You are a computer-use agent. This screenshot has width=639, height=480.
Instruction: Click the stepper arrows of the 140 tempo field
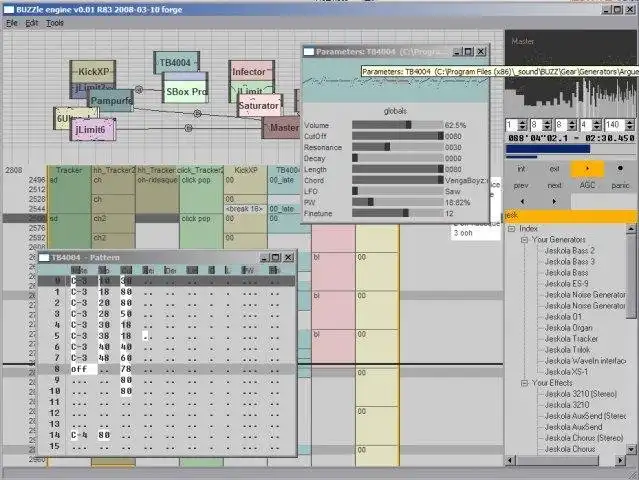630,125
